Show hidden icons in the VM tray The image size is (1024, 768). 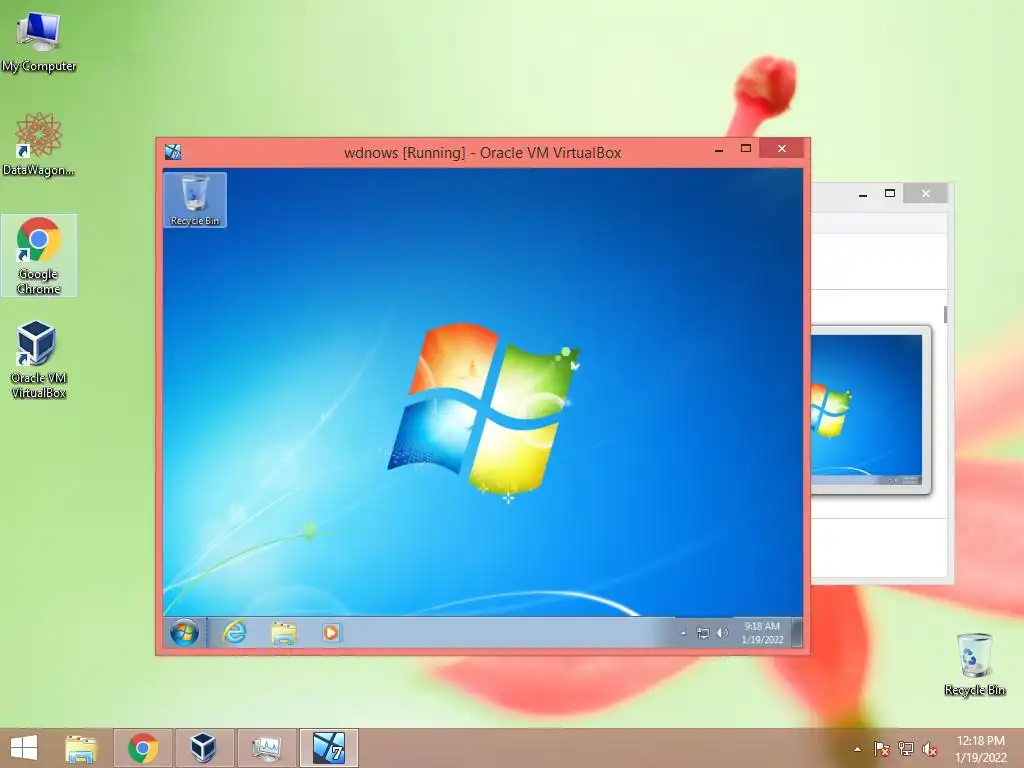[683, 633]
